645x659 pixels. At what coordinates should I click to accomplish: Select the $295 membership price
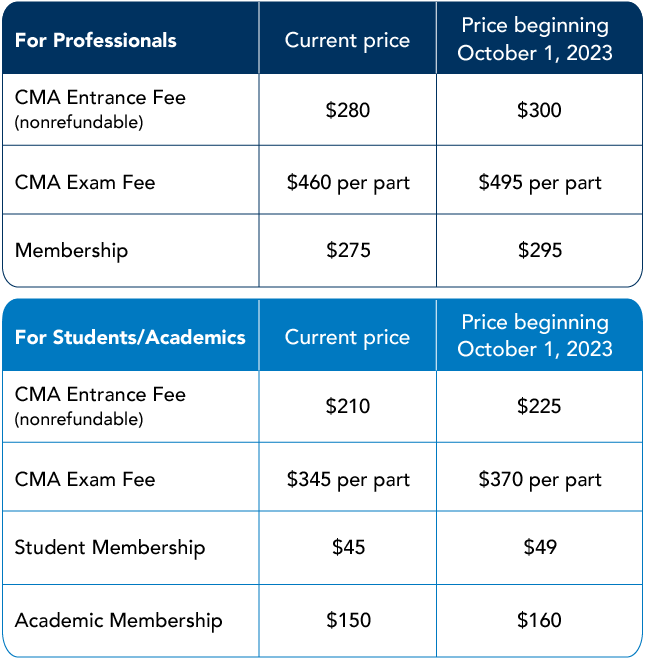point(540,250)
